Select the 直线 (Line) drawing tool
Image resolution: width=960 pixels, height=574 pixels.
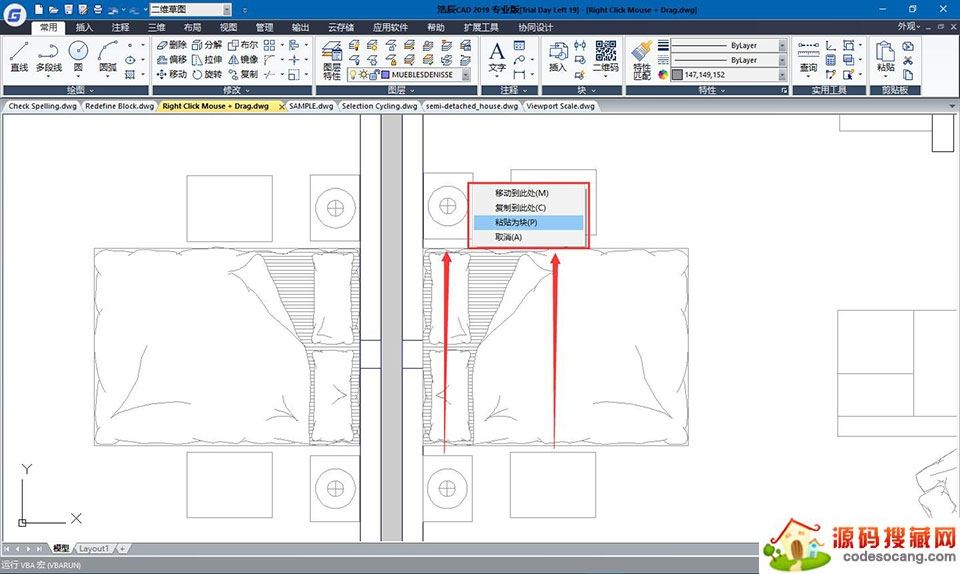(x=19, y=56)
